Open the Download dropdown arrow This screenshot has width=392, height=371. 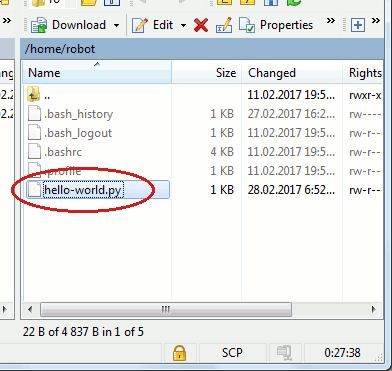[x=116, y=25]
